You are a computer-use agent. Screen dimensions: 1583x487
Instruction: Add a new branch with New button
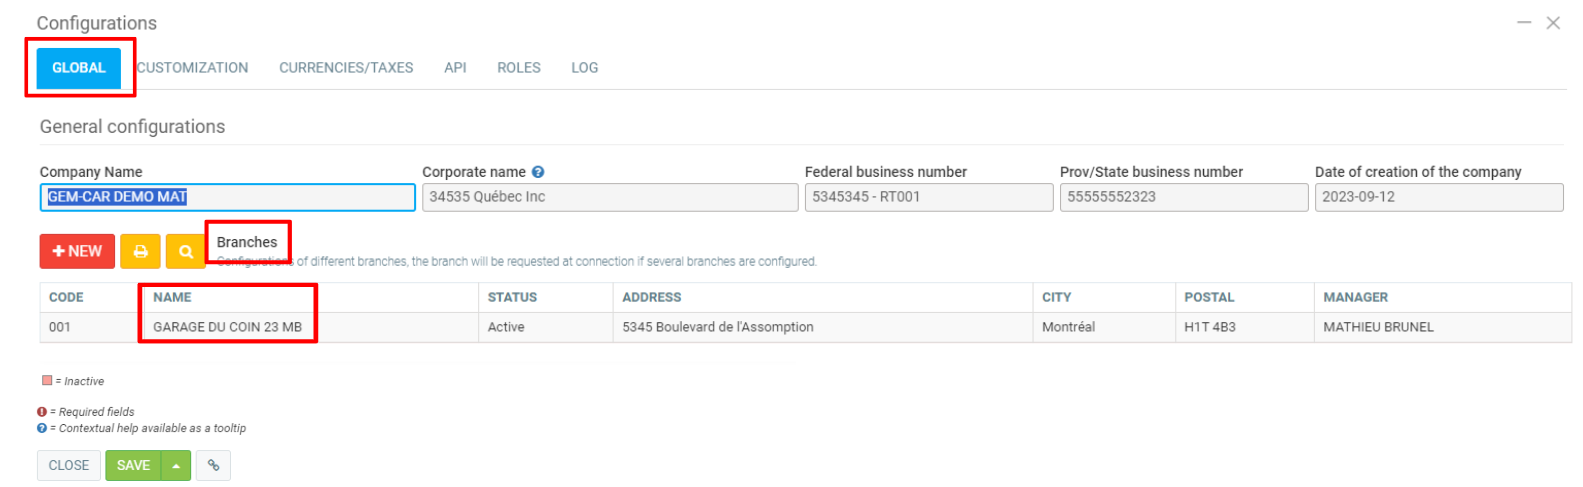(77, 252)
